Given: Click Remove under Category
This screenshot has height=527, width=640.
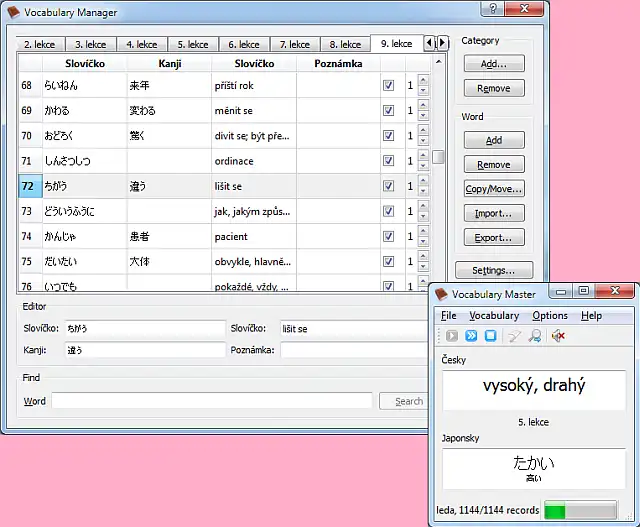Looking at the screenshot, I should pyautogui.click(x=494, y=88).
